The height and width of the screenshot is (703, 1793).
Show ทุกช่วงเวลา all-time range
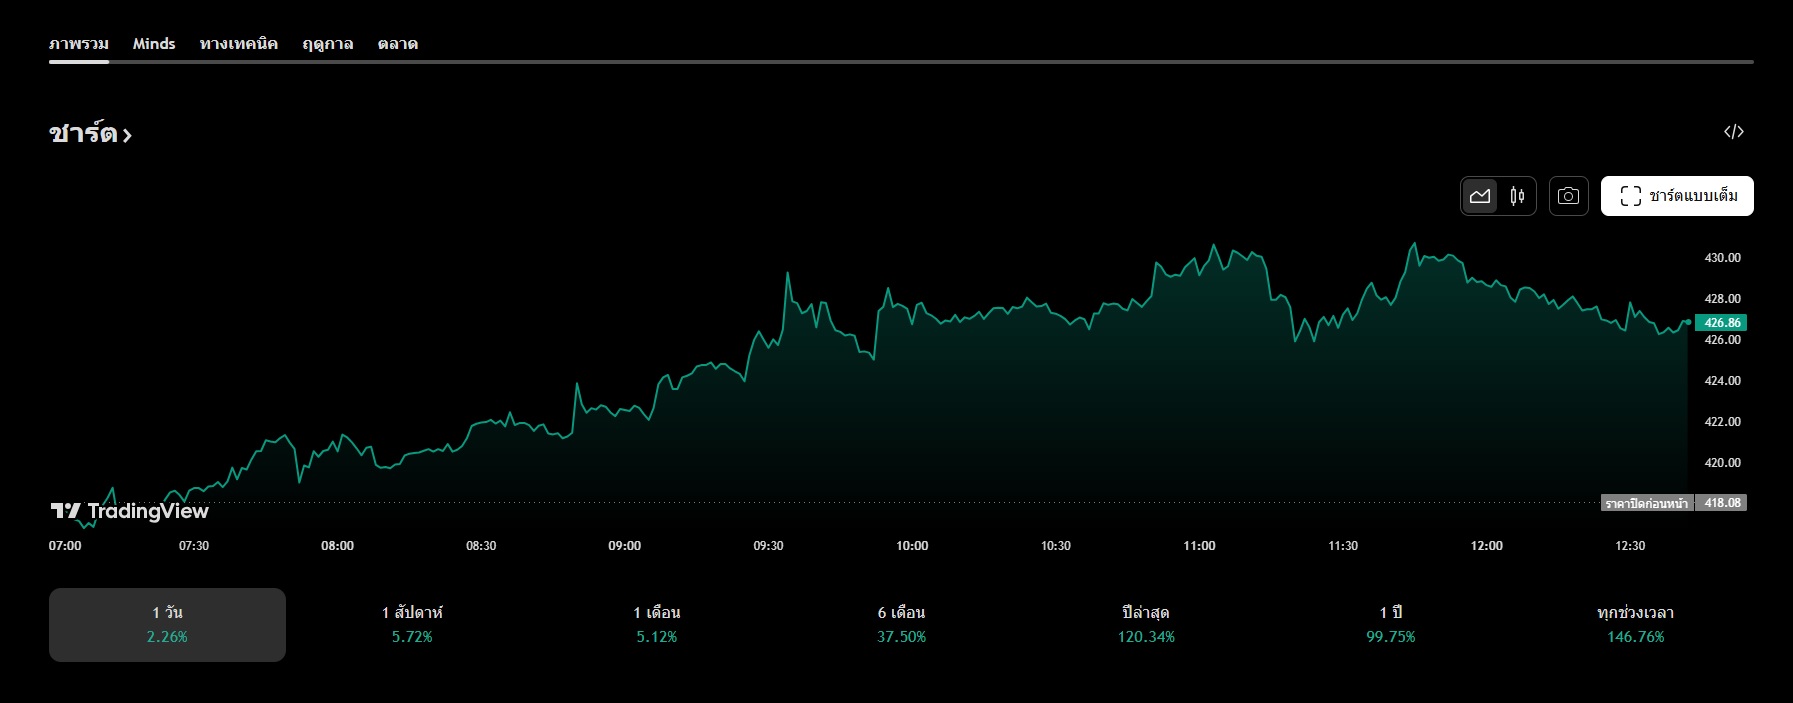pos(1635,624)
